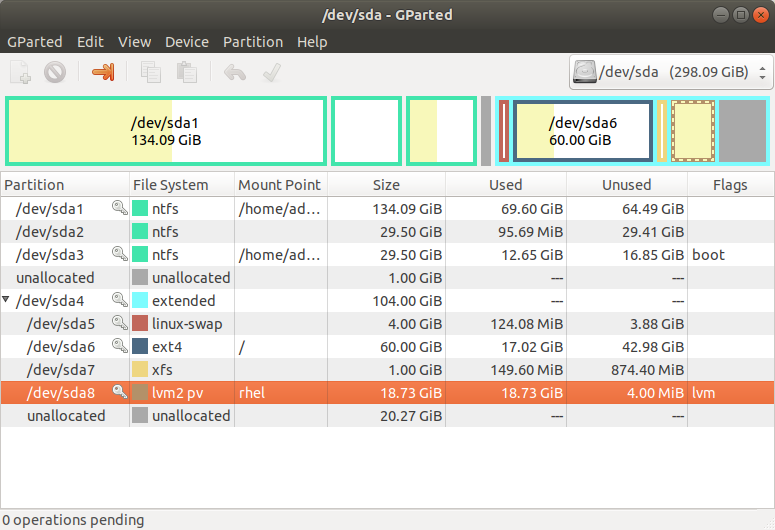This screenshot has width=775, height=530.
Task: Open the View menu
Action: coord(134,42)
